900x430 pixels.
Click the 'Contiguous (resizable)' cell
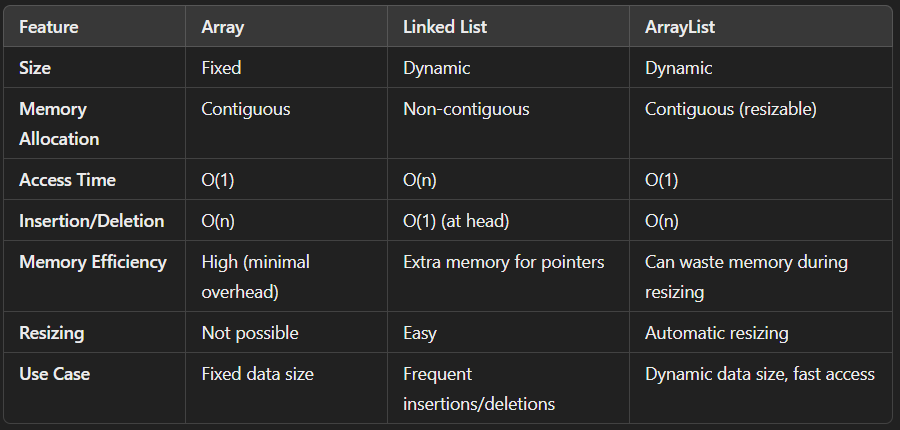coord(731,109)
